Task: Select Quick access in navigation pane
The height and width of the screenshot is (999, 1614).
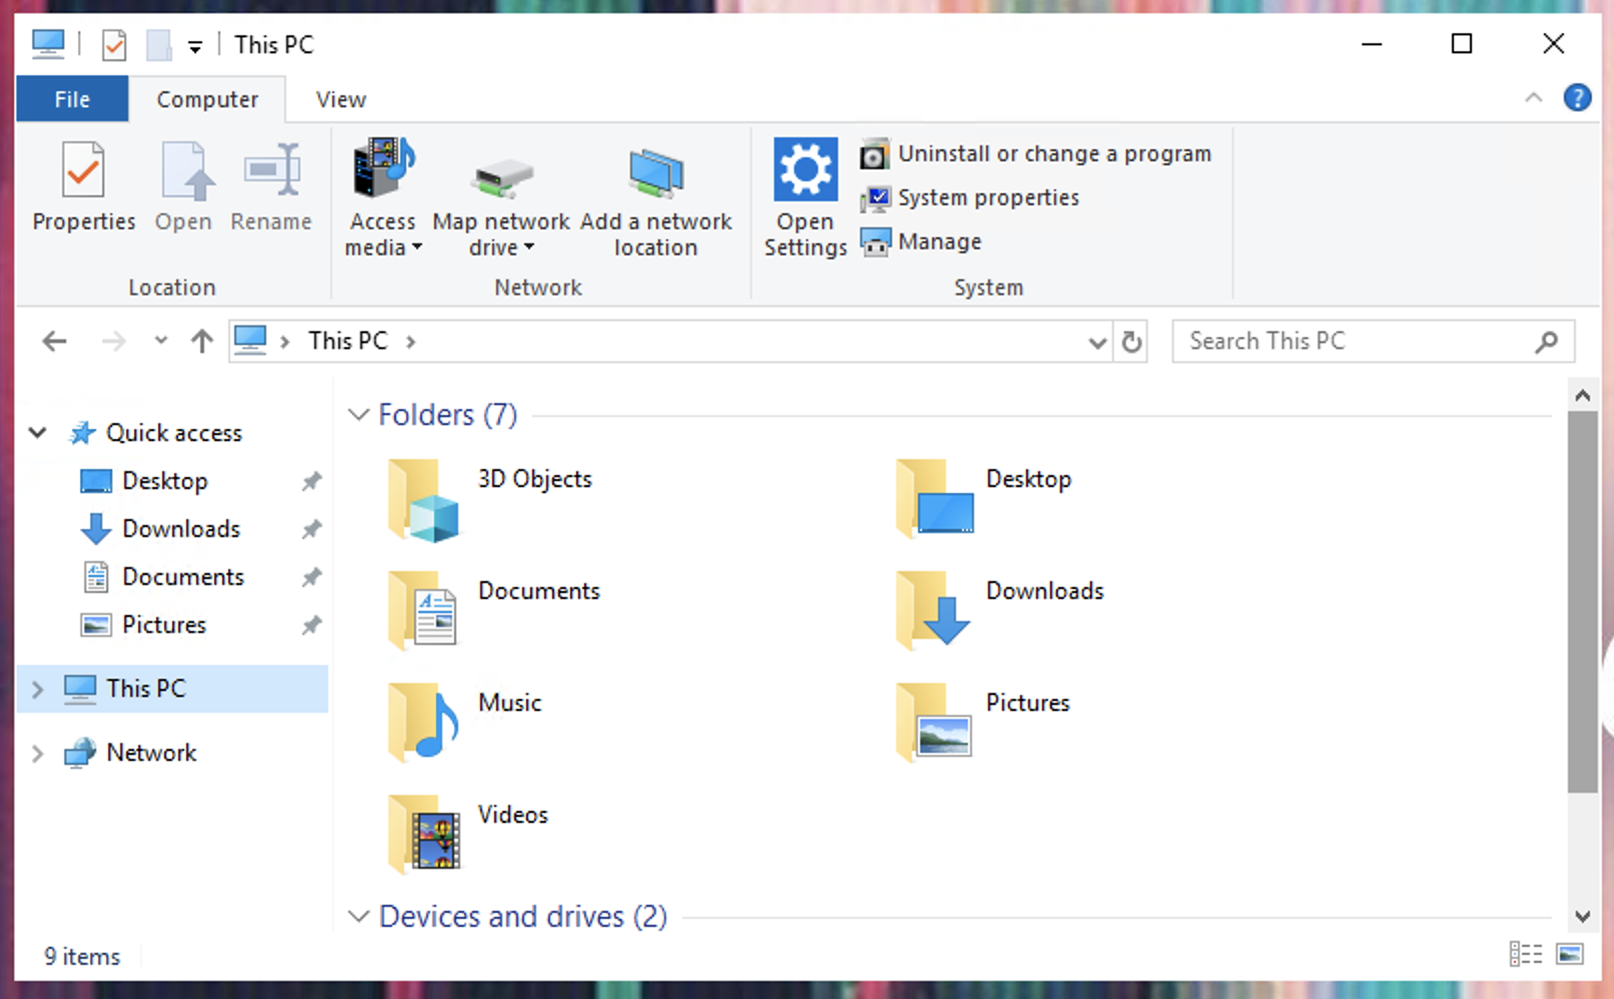Action: tap(174, 433)
